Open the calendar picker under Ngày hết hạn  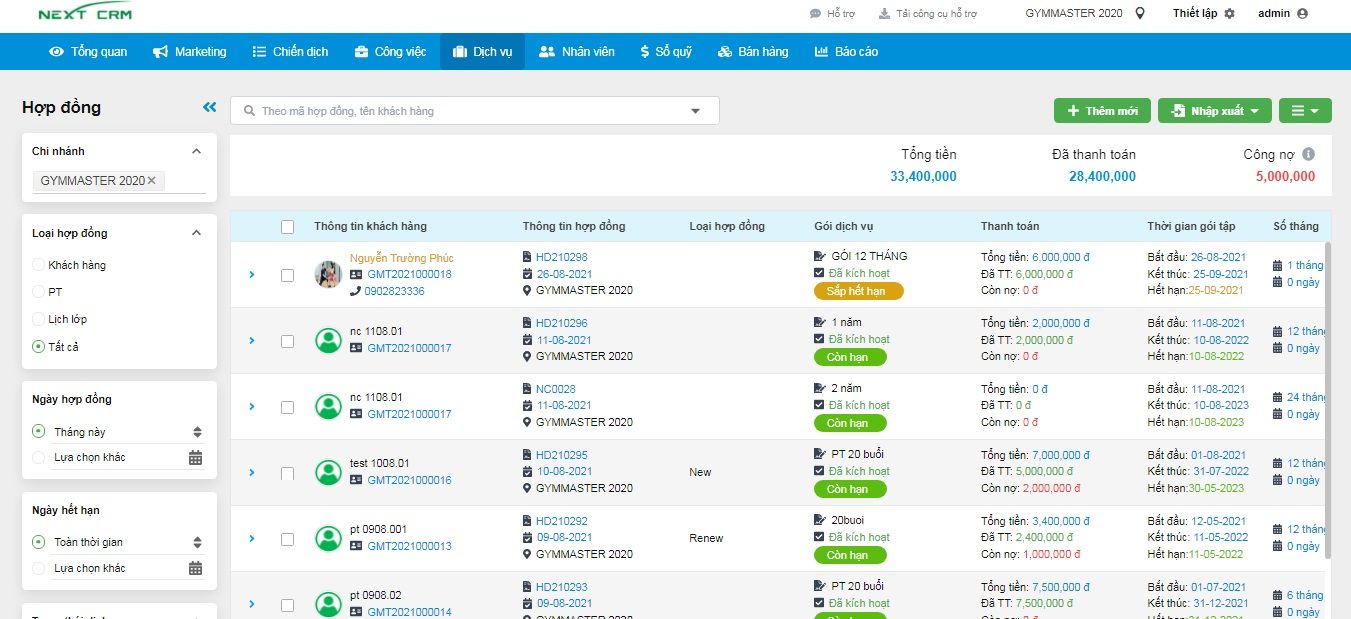197,568
